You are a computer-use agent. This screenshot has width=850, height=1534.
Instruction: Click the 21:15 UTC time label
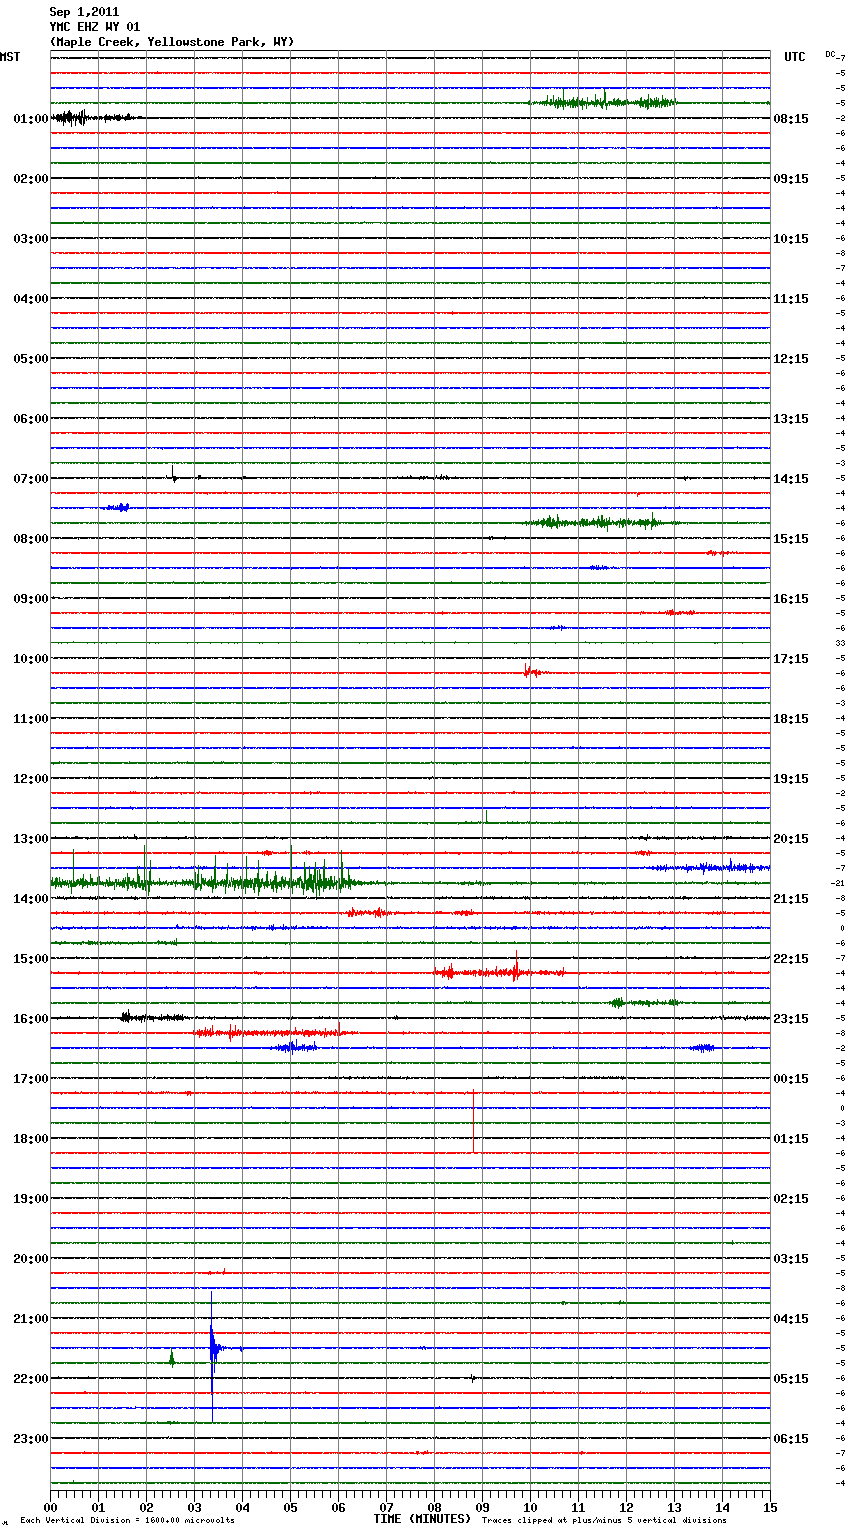click(791, 899)
